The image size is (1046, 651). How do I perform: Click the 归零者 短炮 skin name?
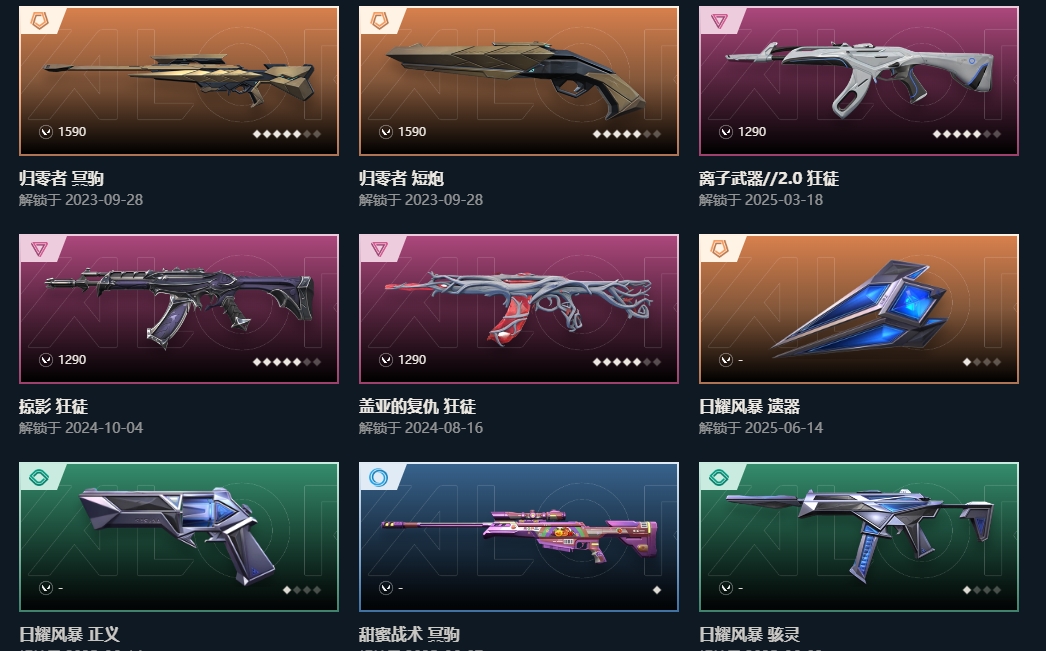(401, 178)
